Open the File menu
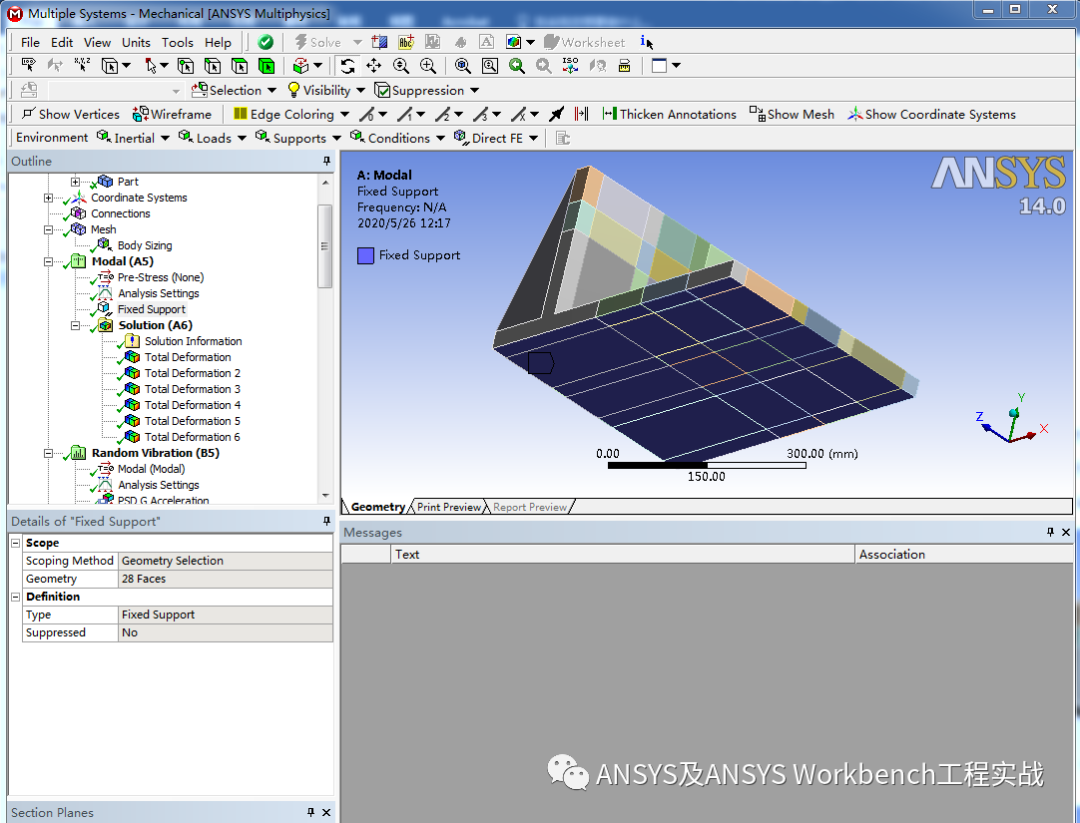This screenshot has height=823, width=1080. (30, 43)
